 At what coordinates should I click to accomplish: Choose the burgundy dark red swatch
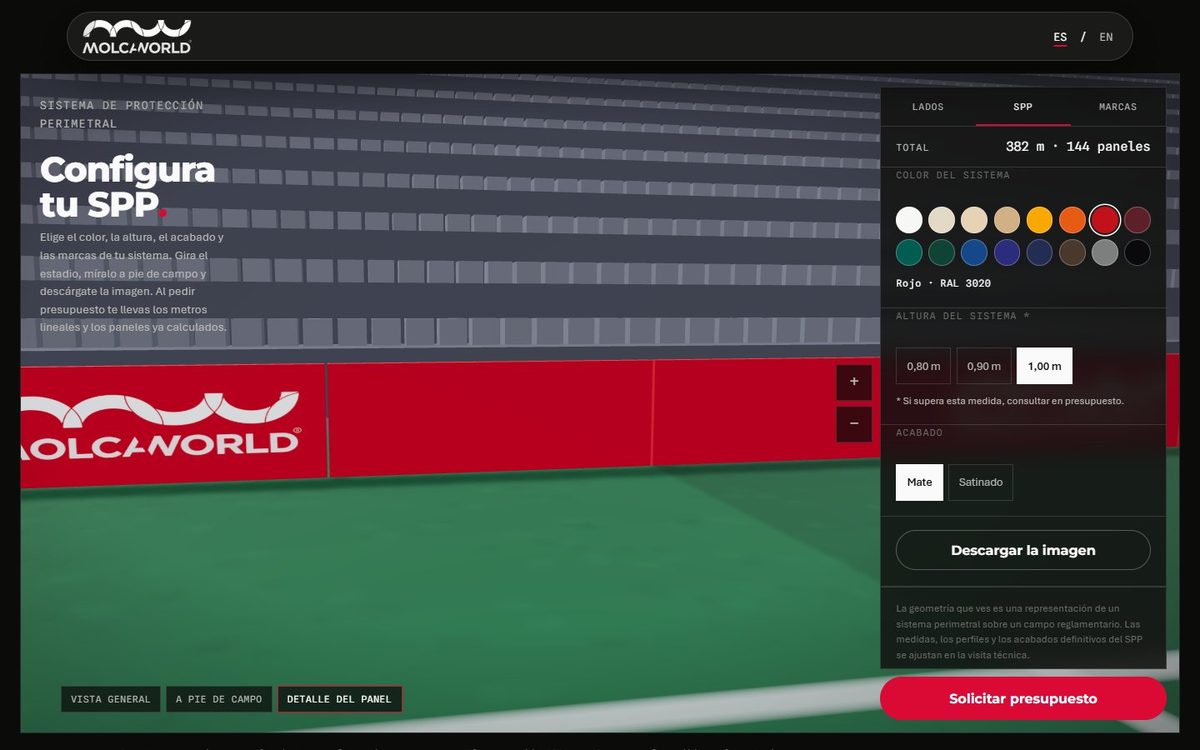point(1137,220)
